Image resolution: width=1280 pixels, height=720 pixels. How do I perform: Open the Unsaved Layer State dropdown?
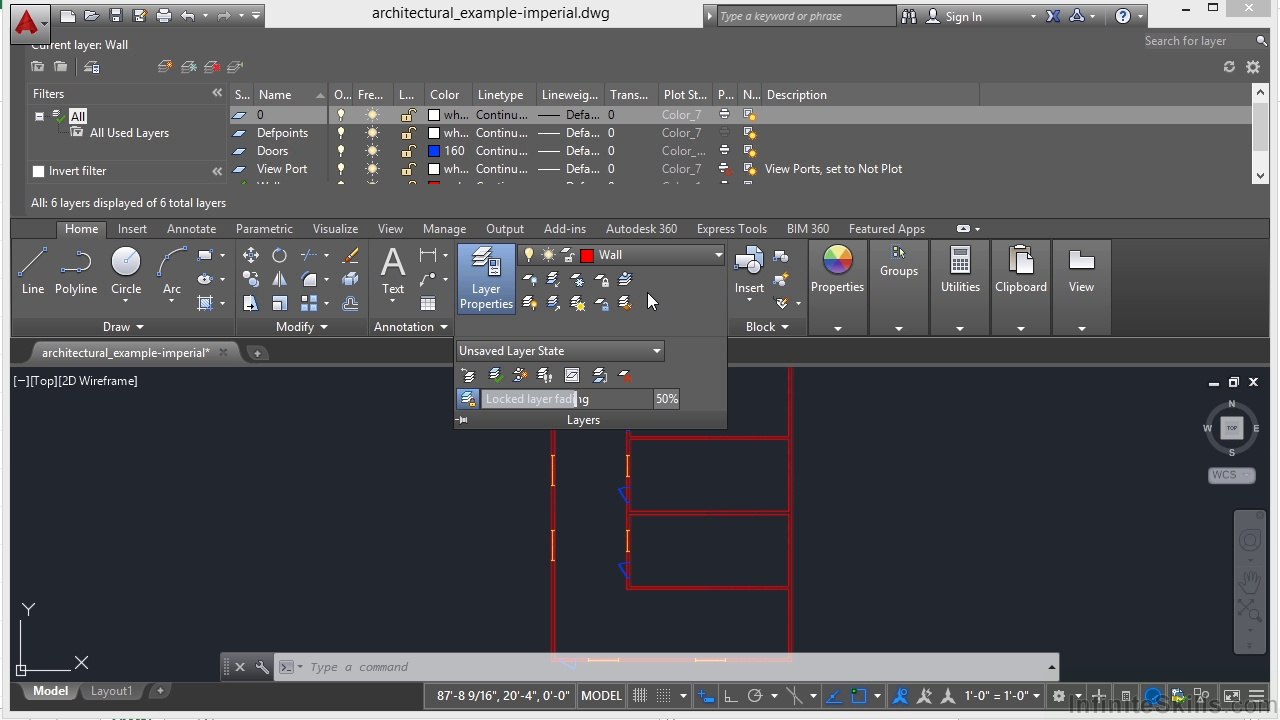click(x=560, y=351)
